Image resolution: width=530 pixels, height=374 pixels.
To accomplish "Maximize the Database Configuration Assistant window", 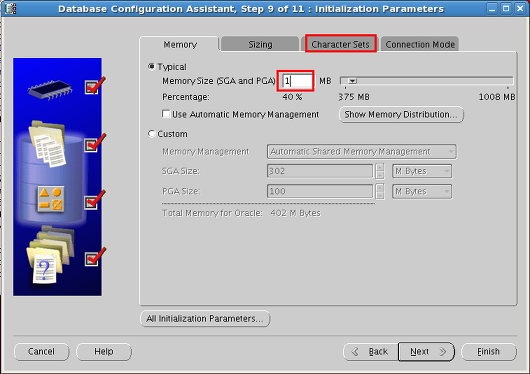I will tap(506, 8).
